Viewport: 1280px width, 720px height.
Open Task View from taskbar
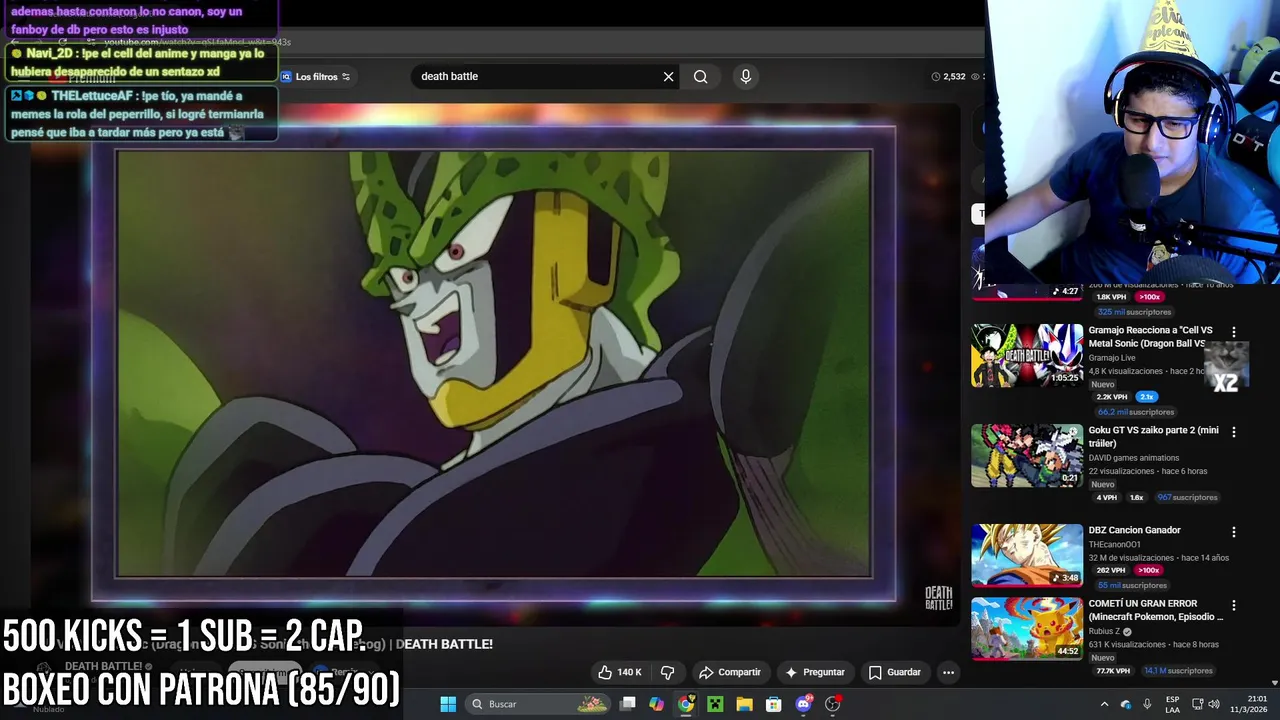[627, 704]
